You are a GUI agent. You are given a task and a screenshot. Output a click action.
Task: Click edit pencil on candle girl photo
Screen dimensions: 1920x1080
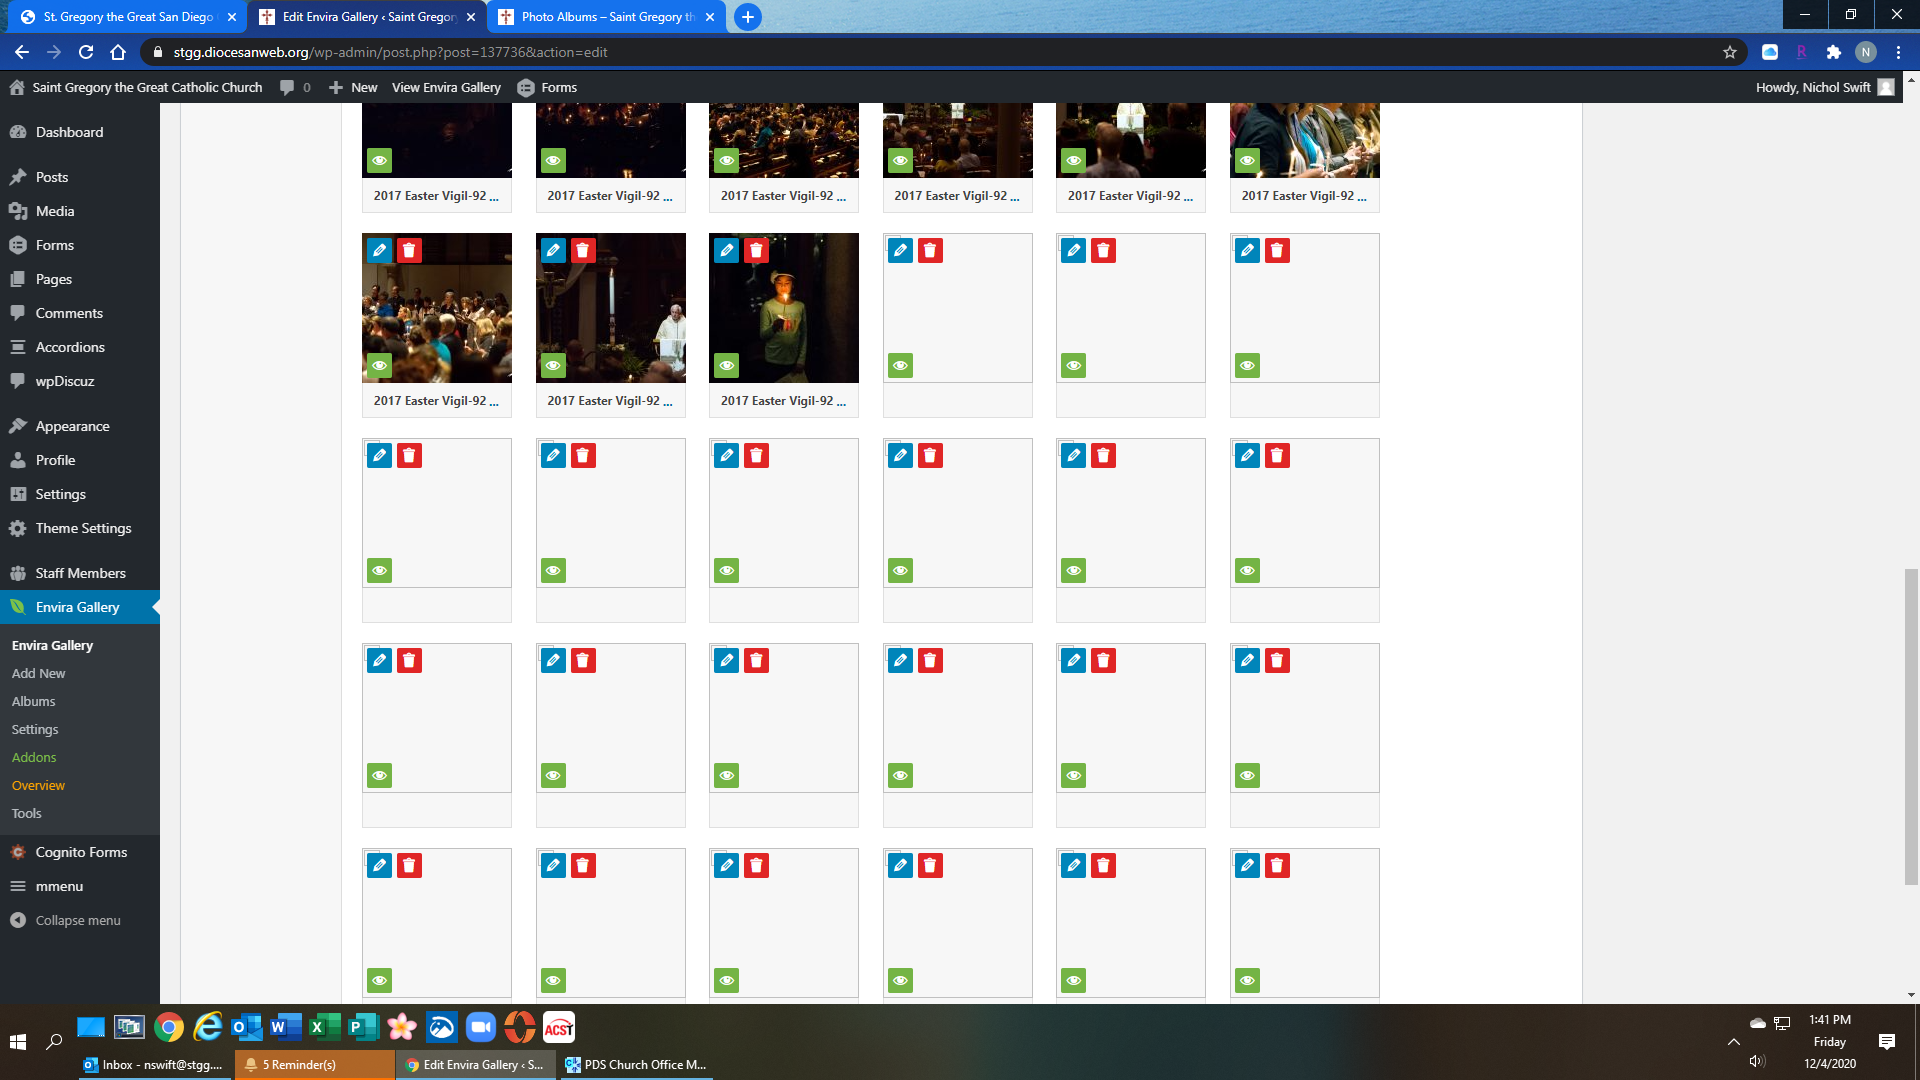click(x=727, y=250)
